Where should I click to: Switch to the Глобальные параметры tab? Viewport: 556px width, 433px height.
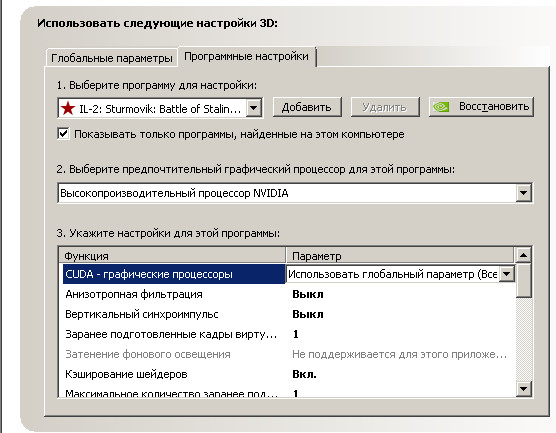[x=111, y=58]
